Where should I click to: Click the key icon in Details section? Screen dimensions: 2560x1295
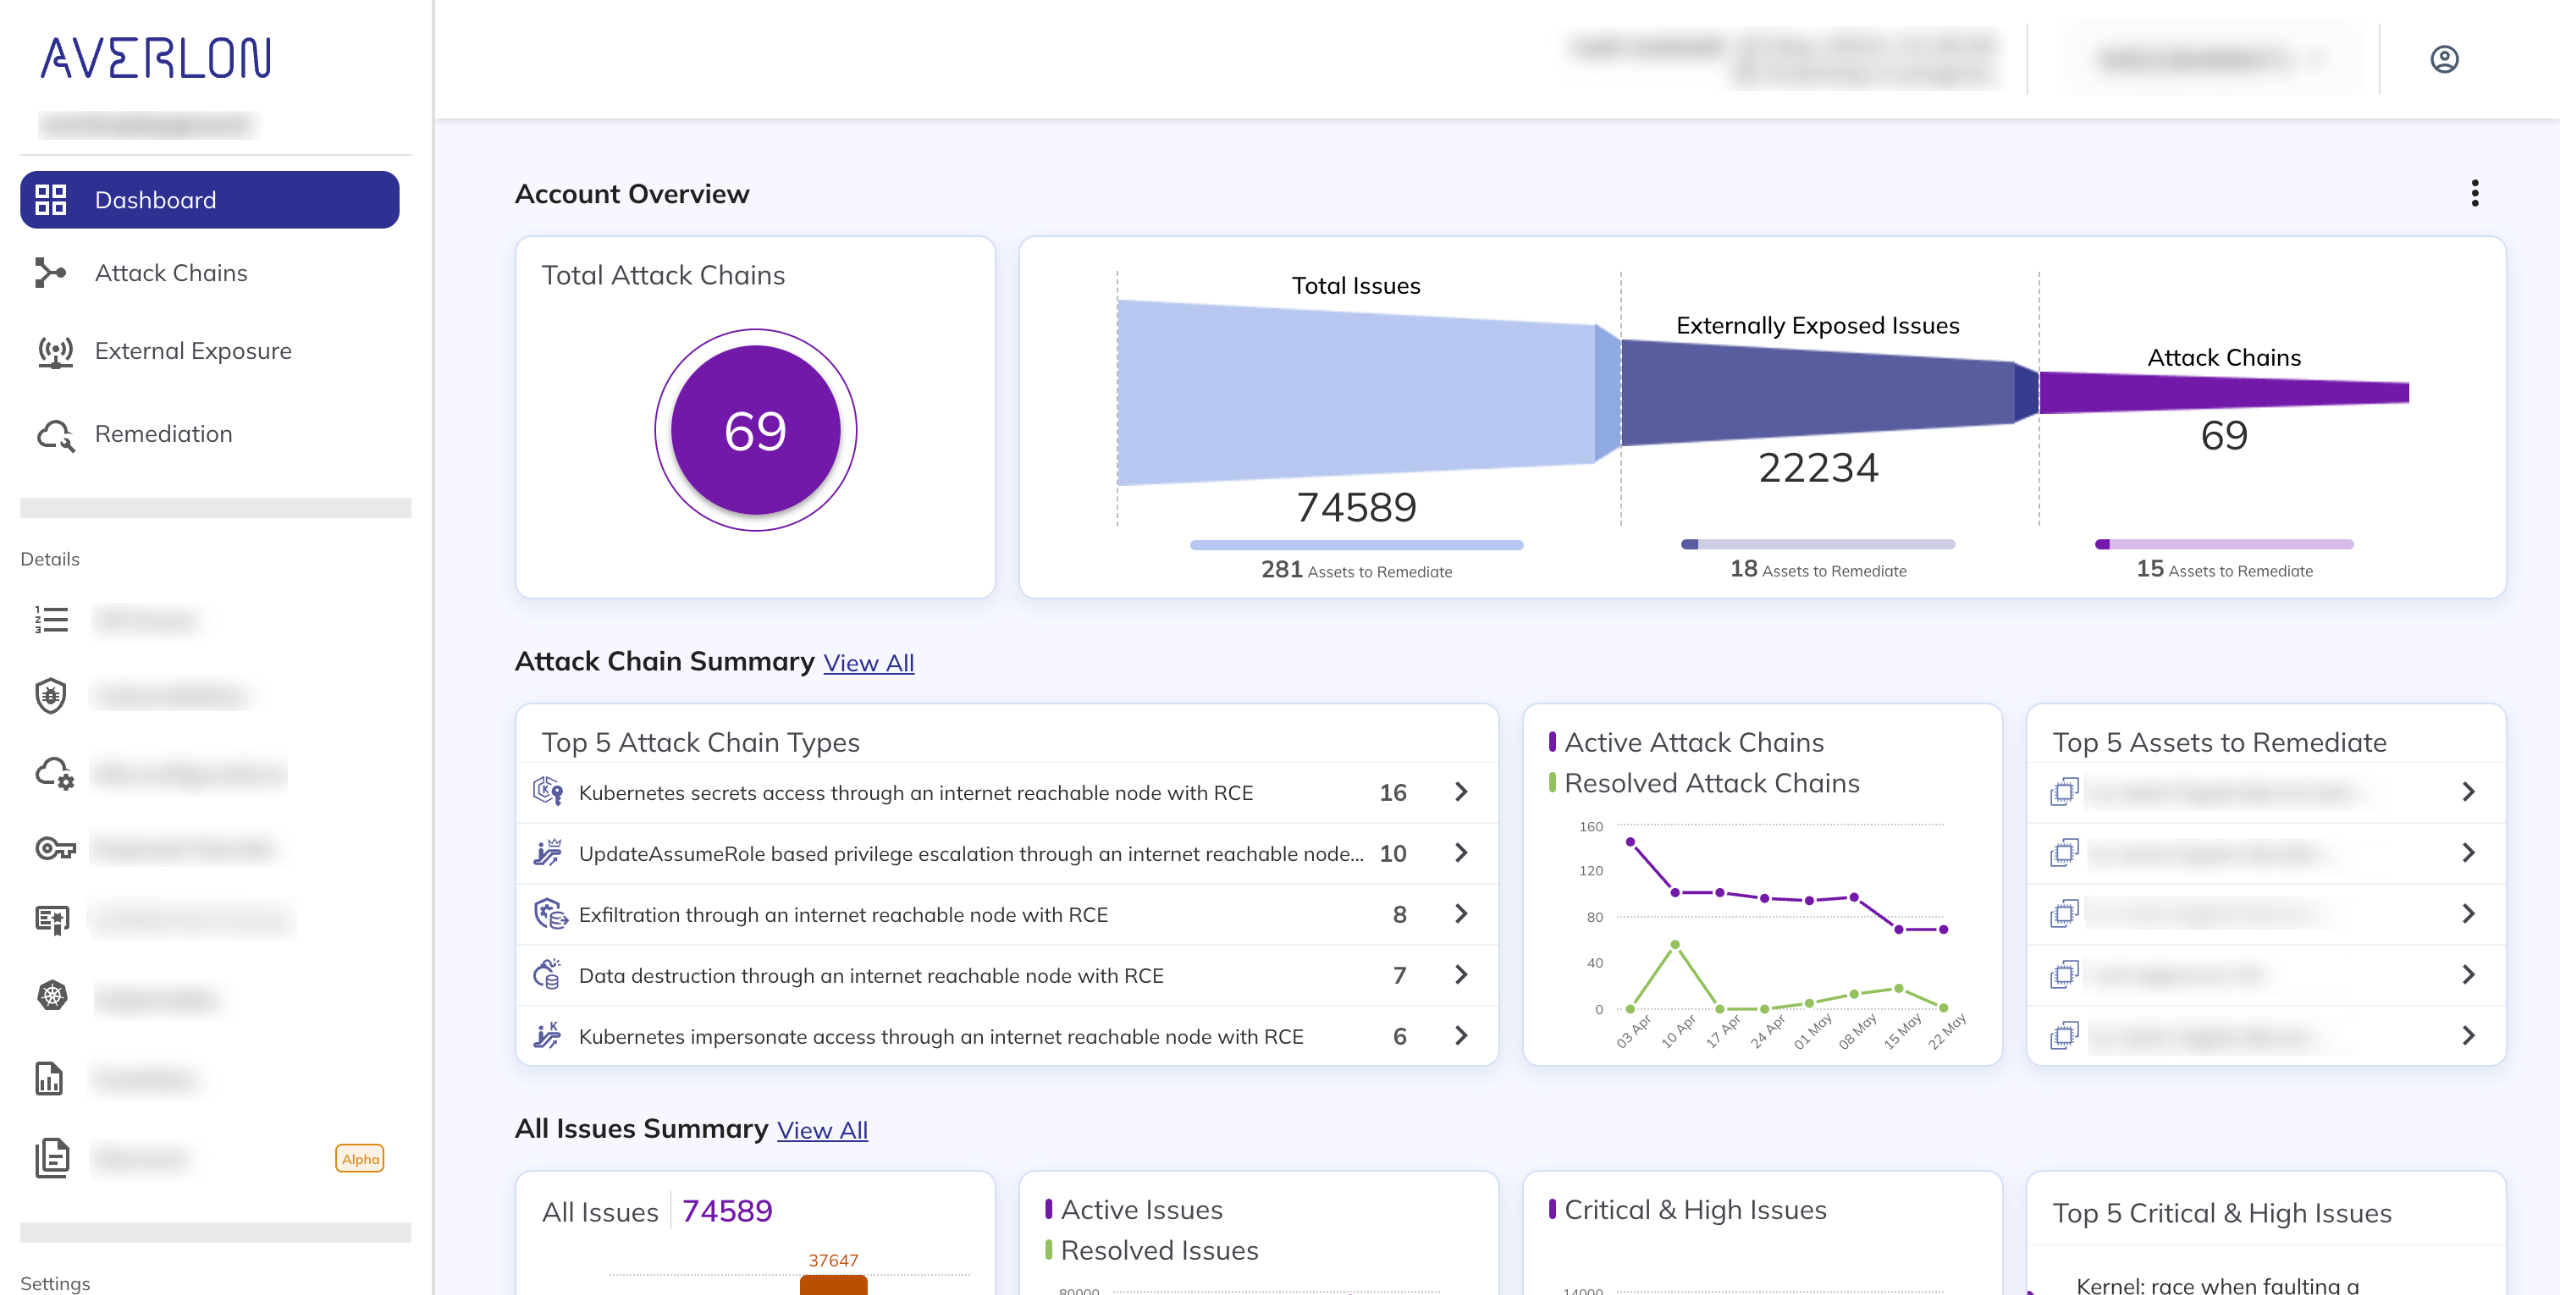tap(55, 849)
